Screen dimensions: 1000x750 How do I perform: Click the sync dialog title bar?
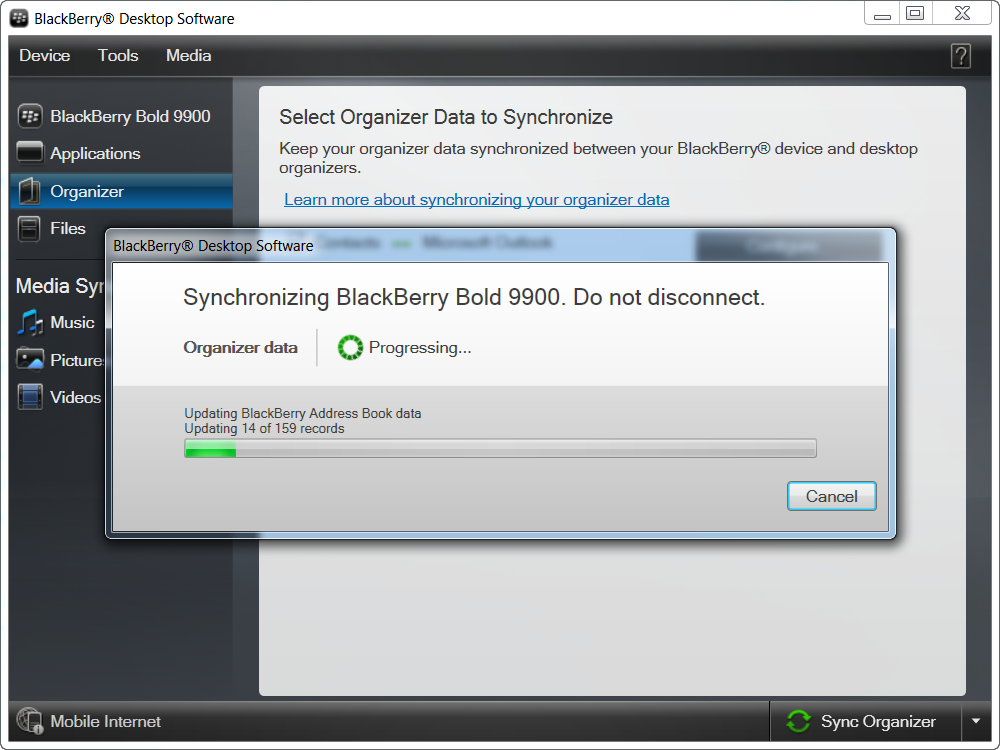500,246
